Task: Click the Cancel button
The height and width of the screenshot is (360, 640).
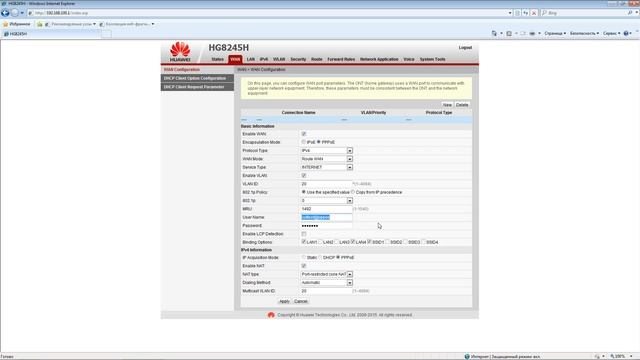Action: coord(301,301)
